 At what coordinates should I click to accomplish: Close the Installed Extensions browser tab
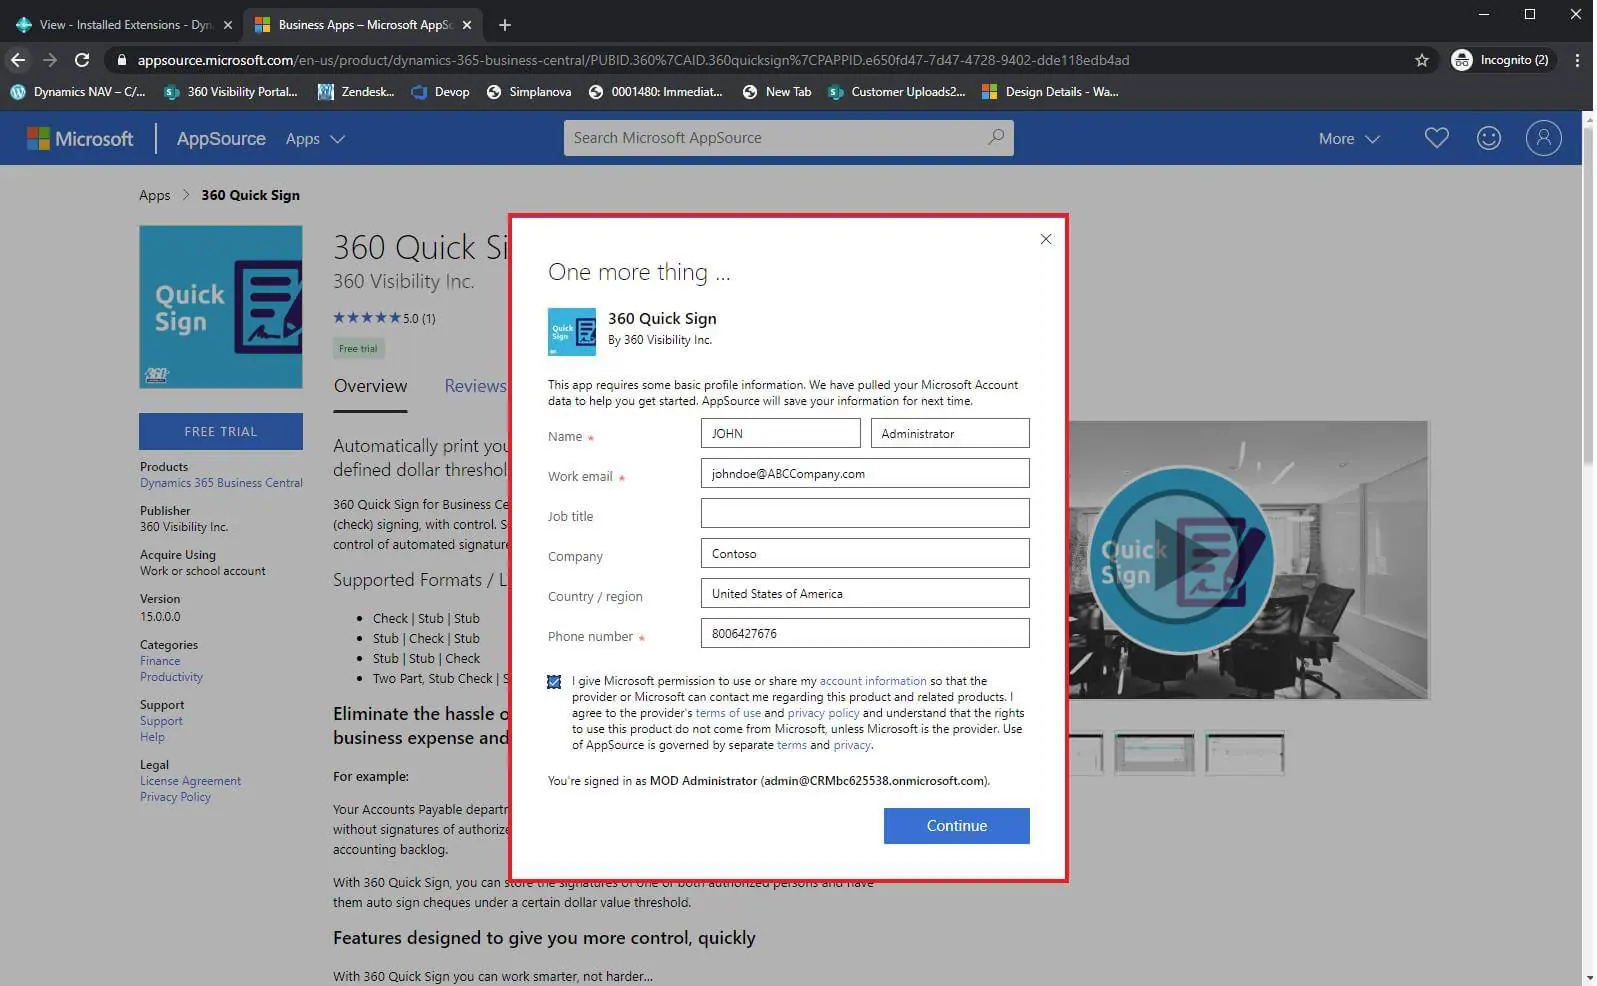coord(228,25)
